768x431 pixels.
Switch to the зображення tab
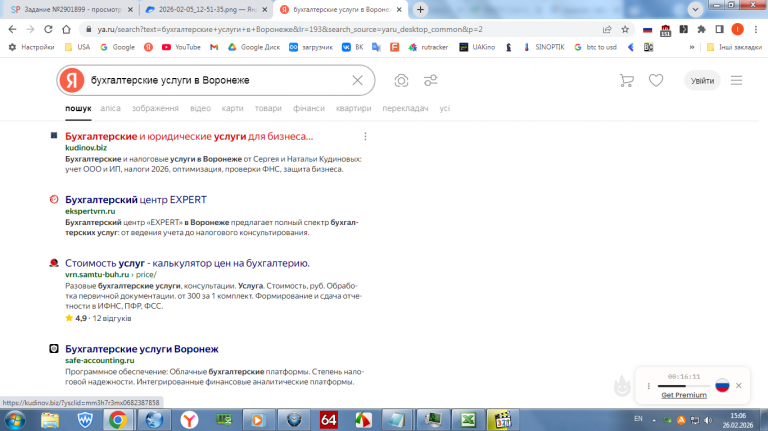tap(155, 108)
